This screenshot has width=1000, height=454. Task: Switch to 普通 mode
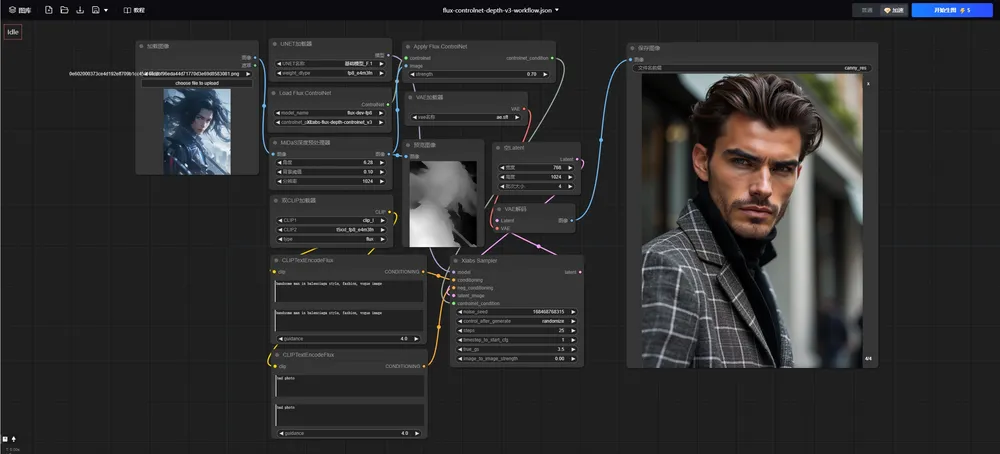point(866,10)
